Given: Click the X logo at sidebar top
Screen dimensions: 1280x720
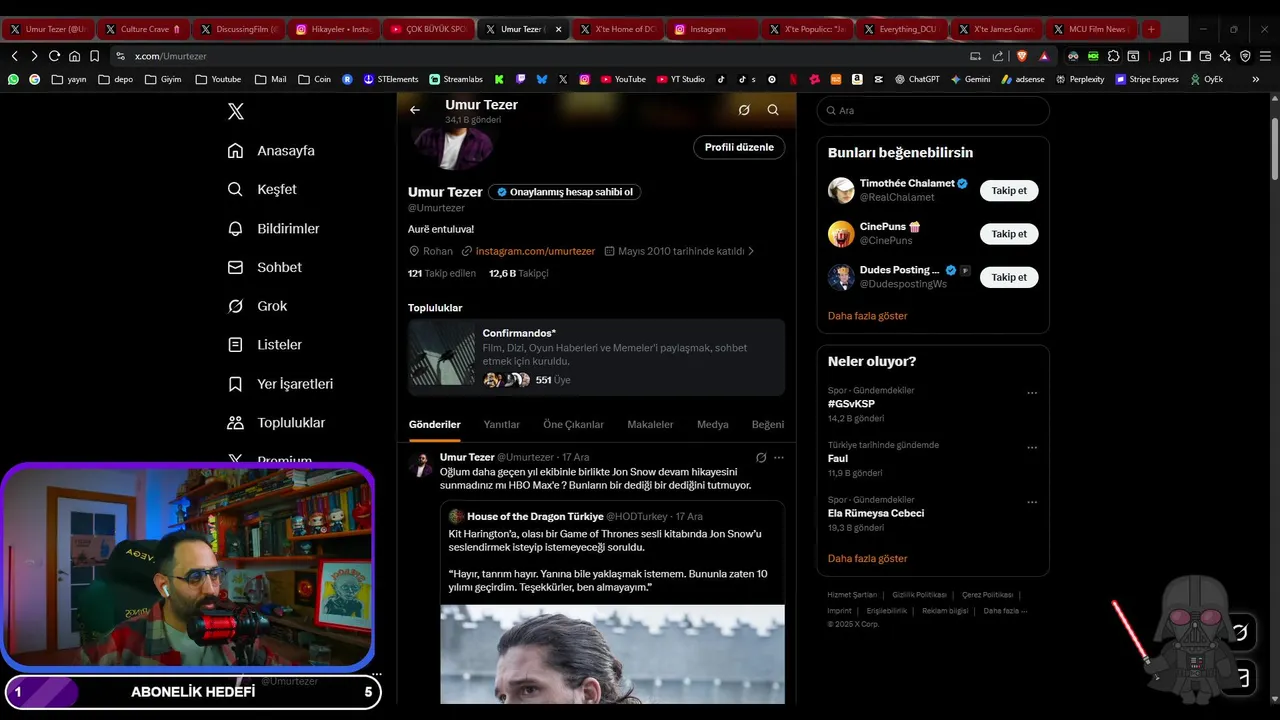Looking at the screenshot, I should [x=235, y=112].
